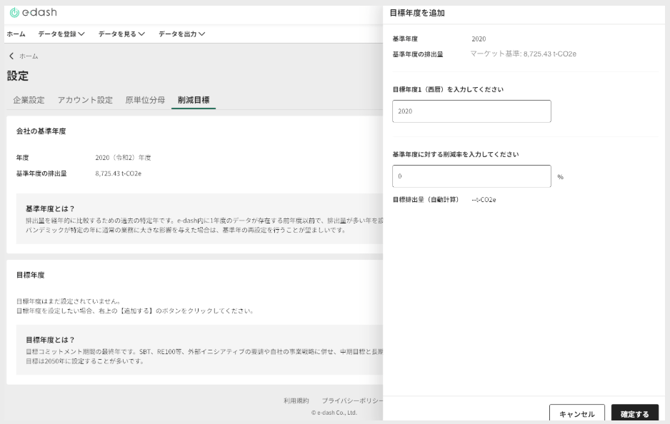
Task: Open the 利用規約 footer link
Action: [x=296, y=400]
